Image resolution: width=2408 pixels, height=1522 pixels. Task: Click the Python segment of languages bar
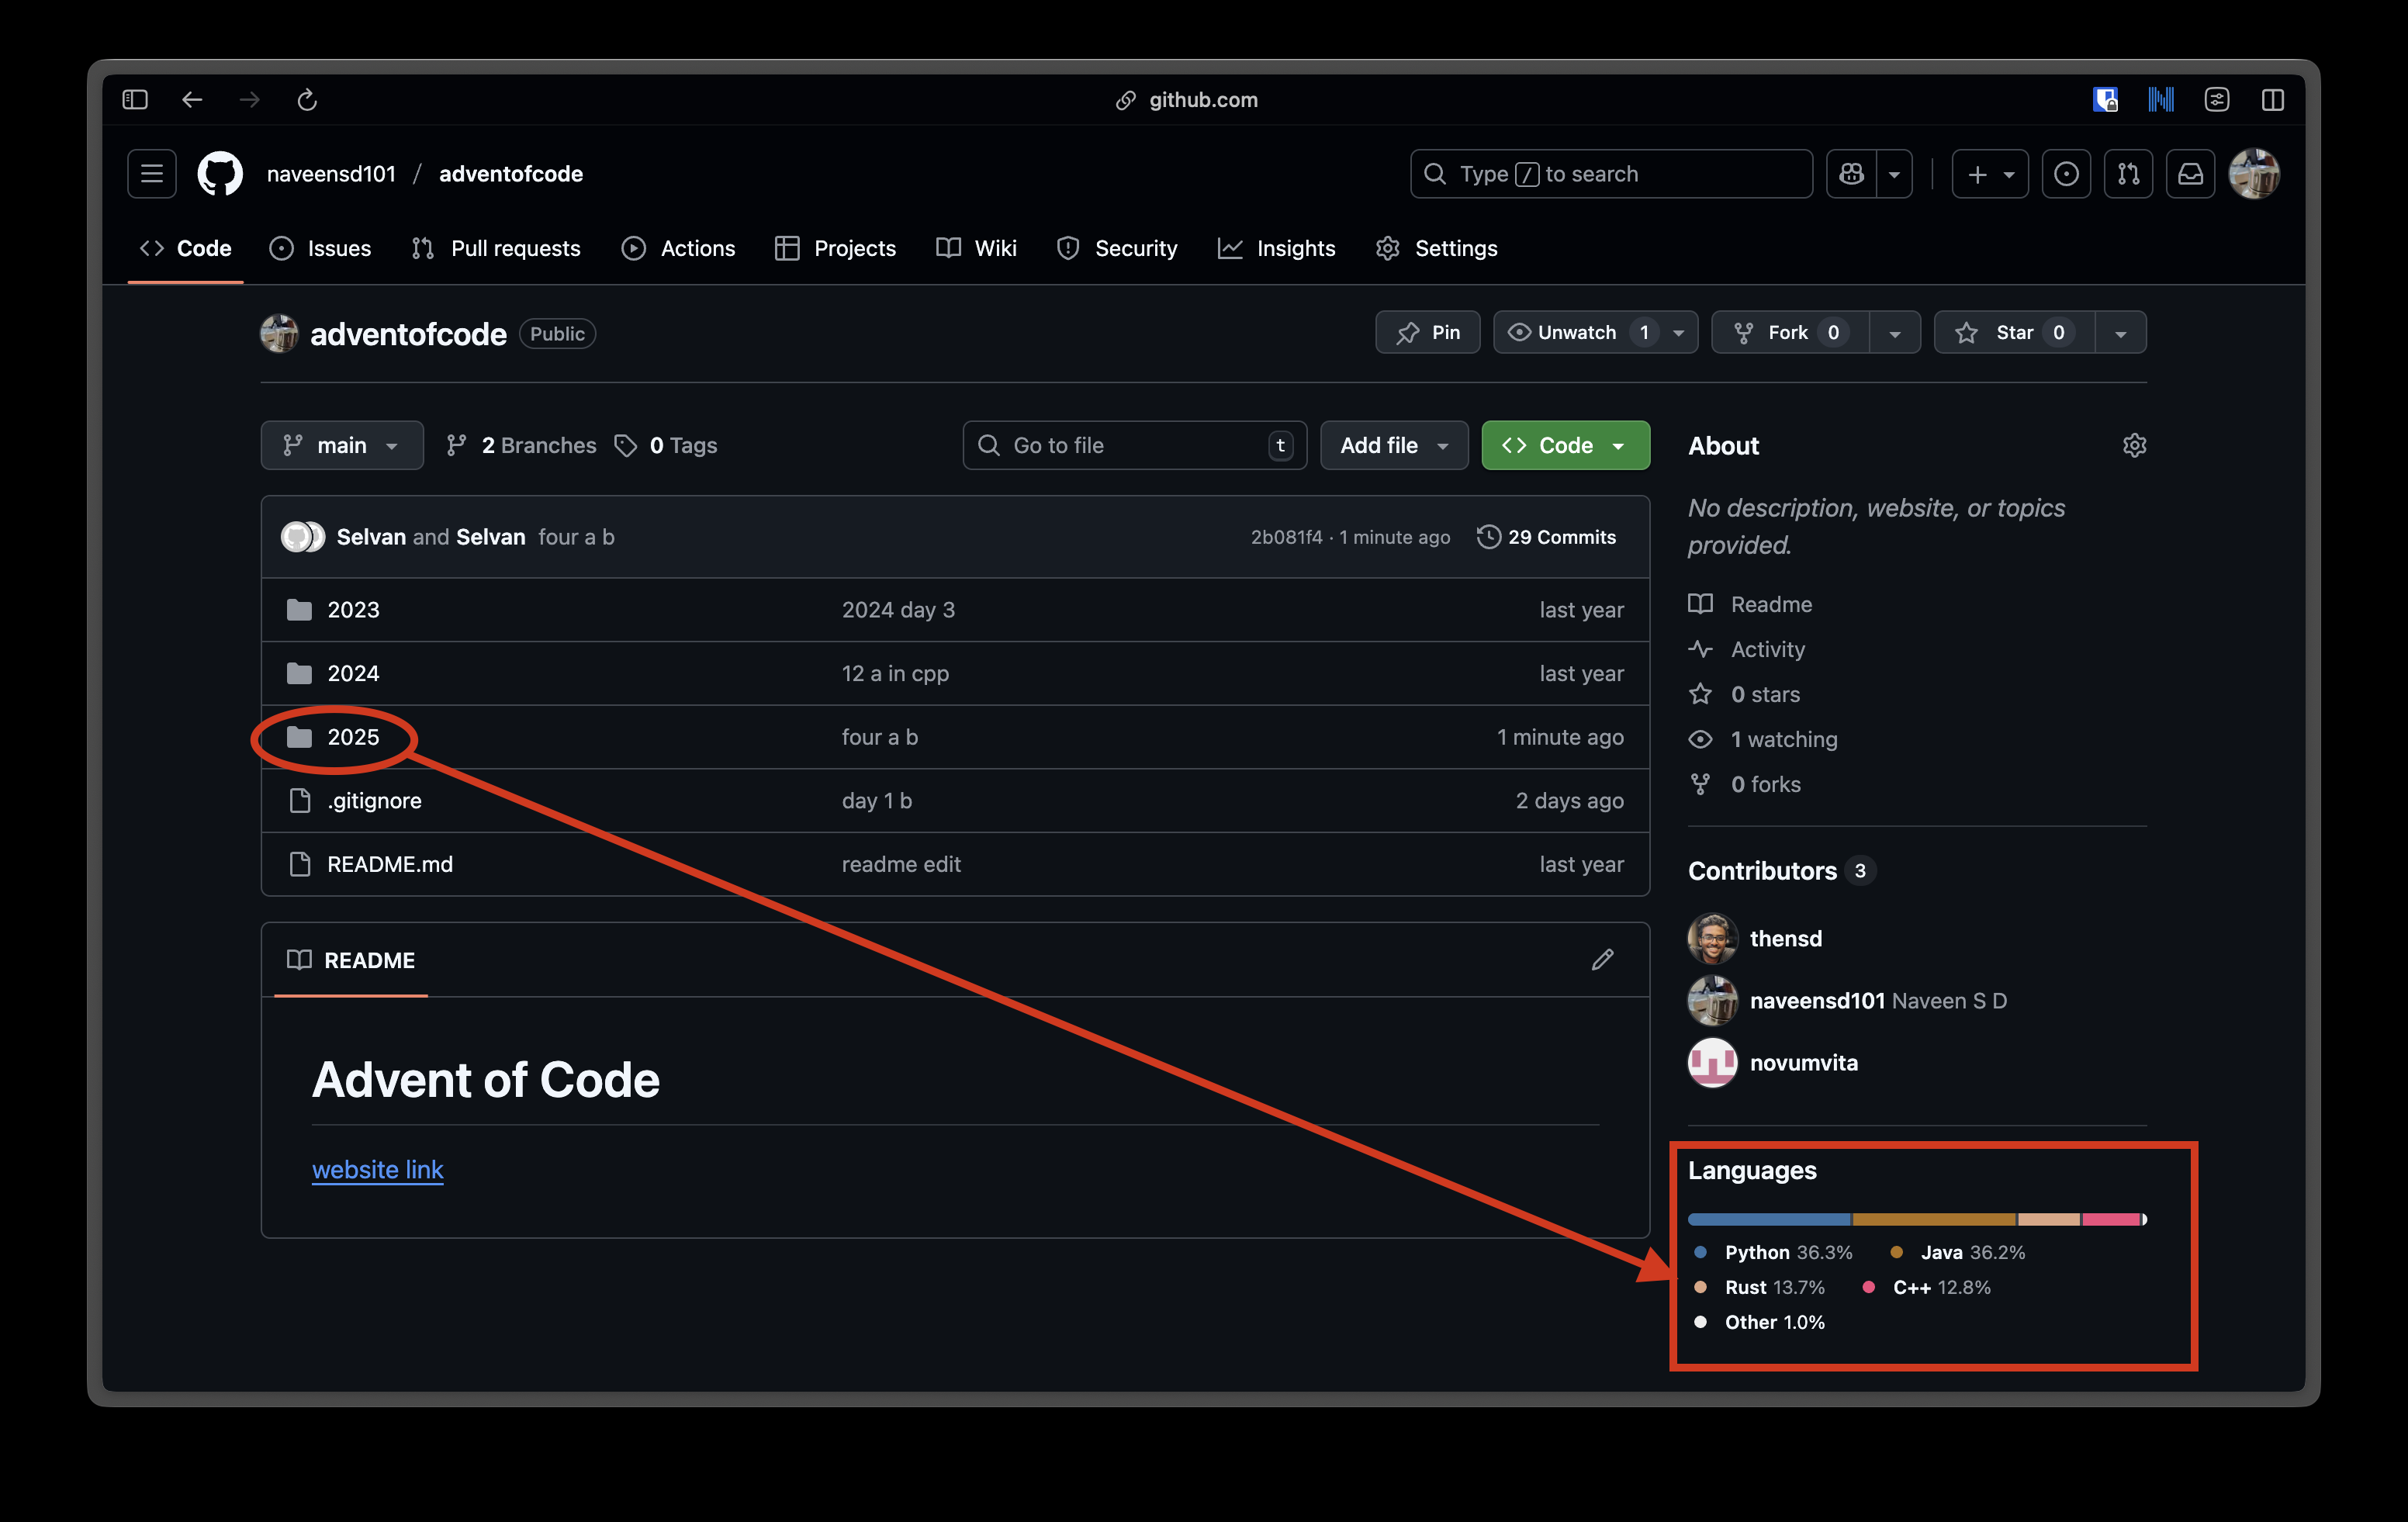point(1768,1219)
